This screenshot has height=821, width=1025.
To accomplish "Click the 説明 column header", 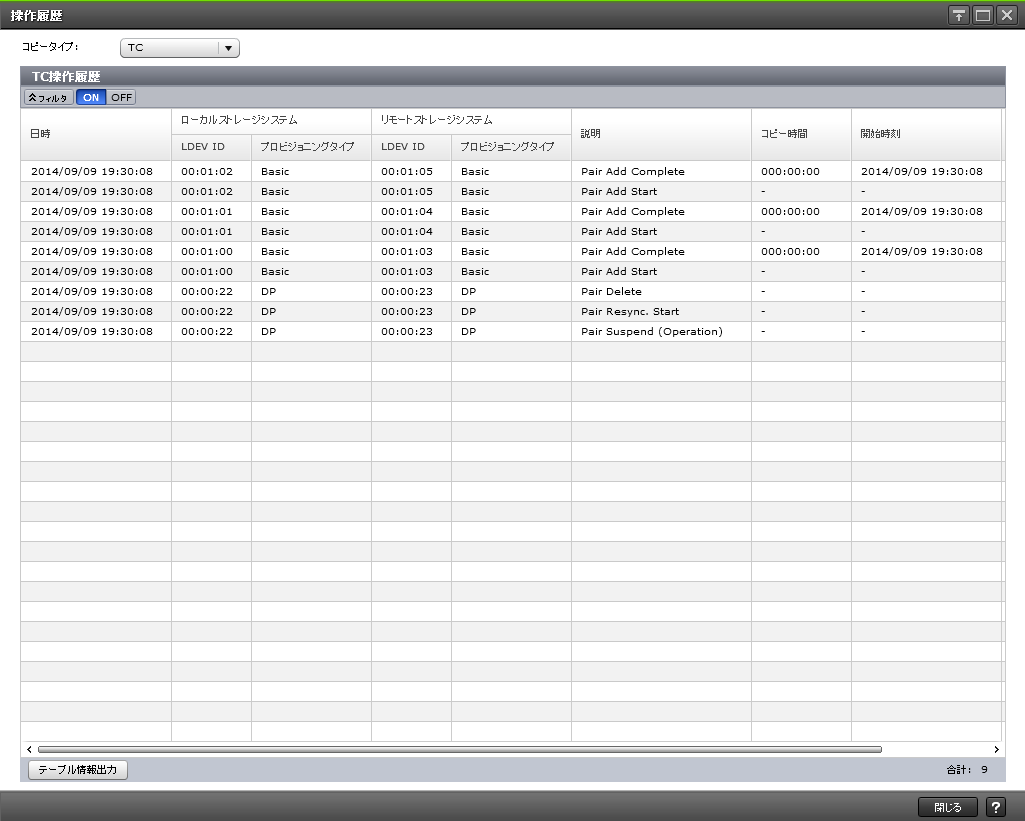I will (662, 134).
